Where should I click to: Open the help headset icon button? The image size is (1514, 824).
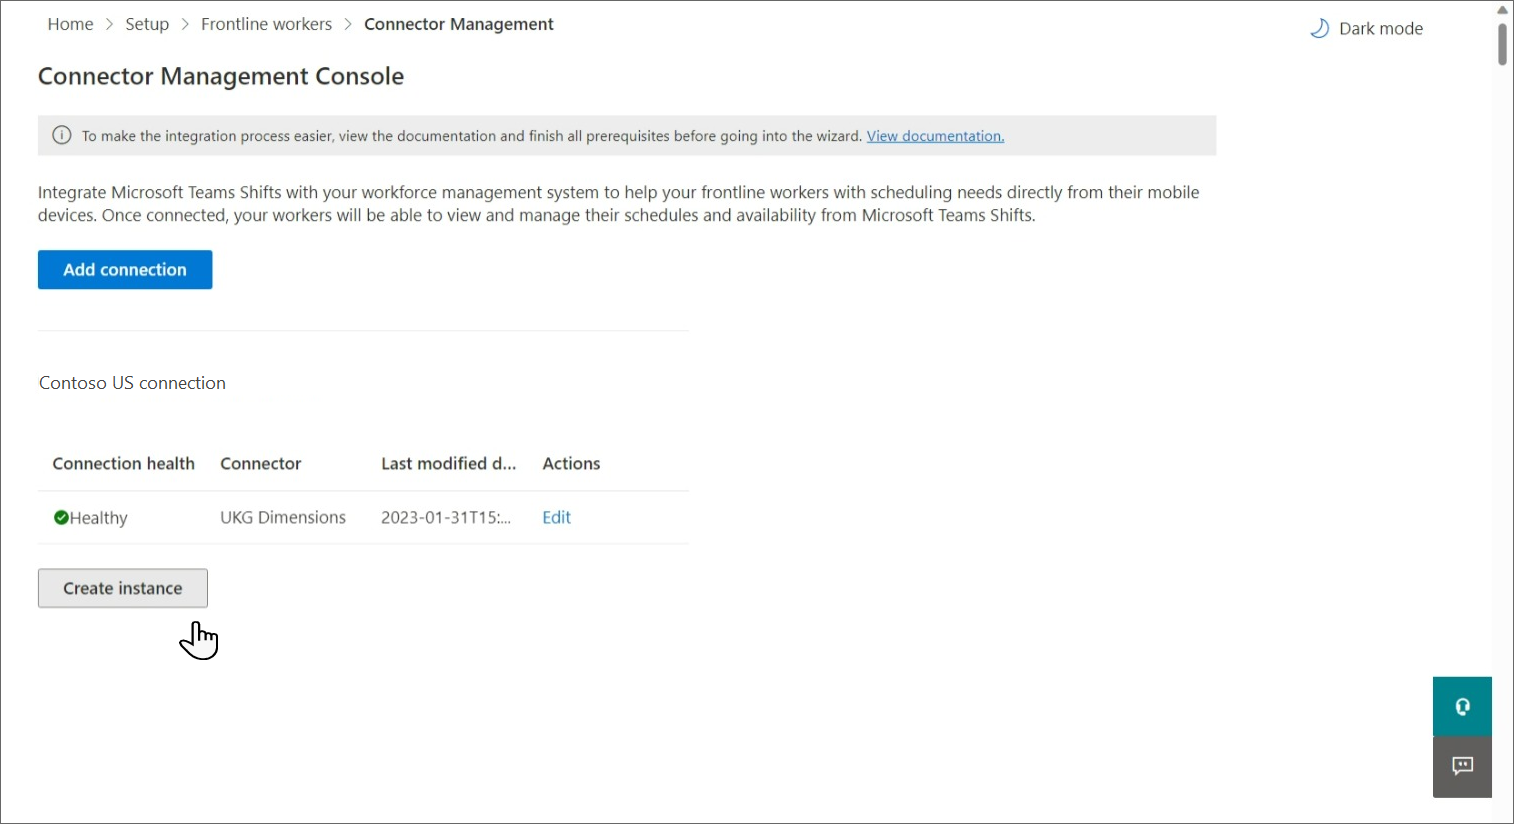[x=1462, y=707]
